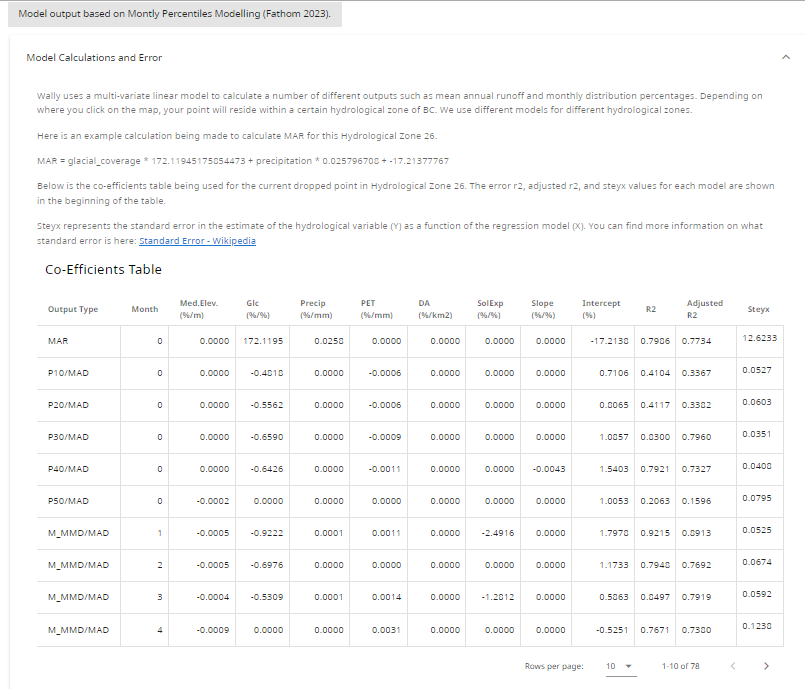Go to previous page of table
Image resolution: width=805 pixels, height=689 pixels.
coord(733,666)
